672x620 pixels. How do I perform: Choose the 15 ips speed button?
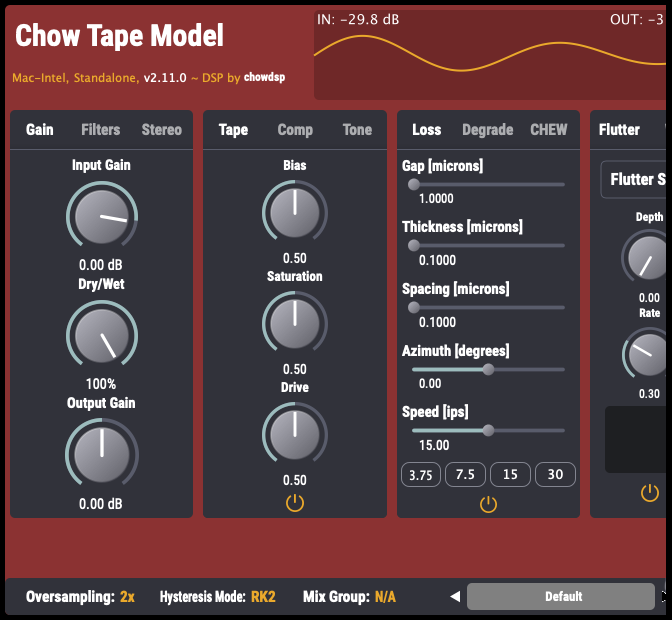pyautogui.click(x=510, y=475)
